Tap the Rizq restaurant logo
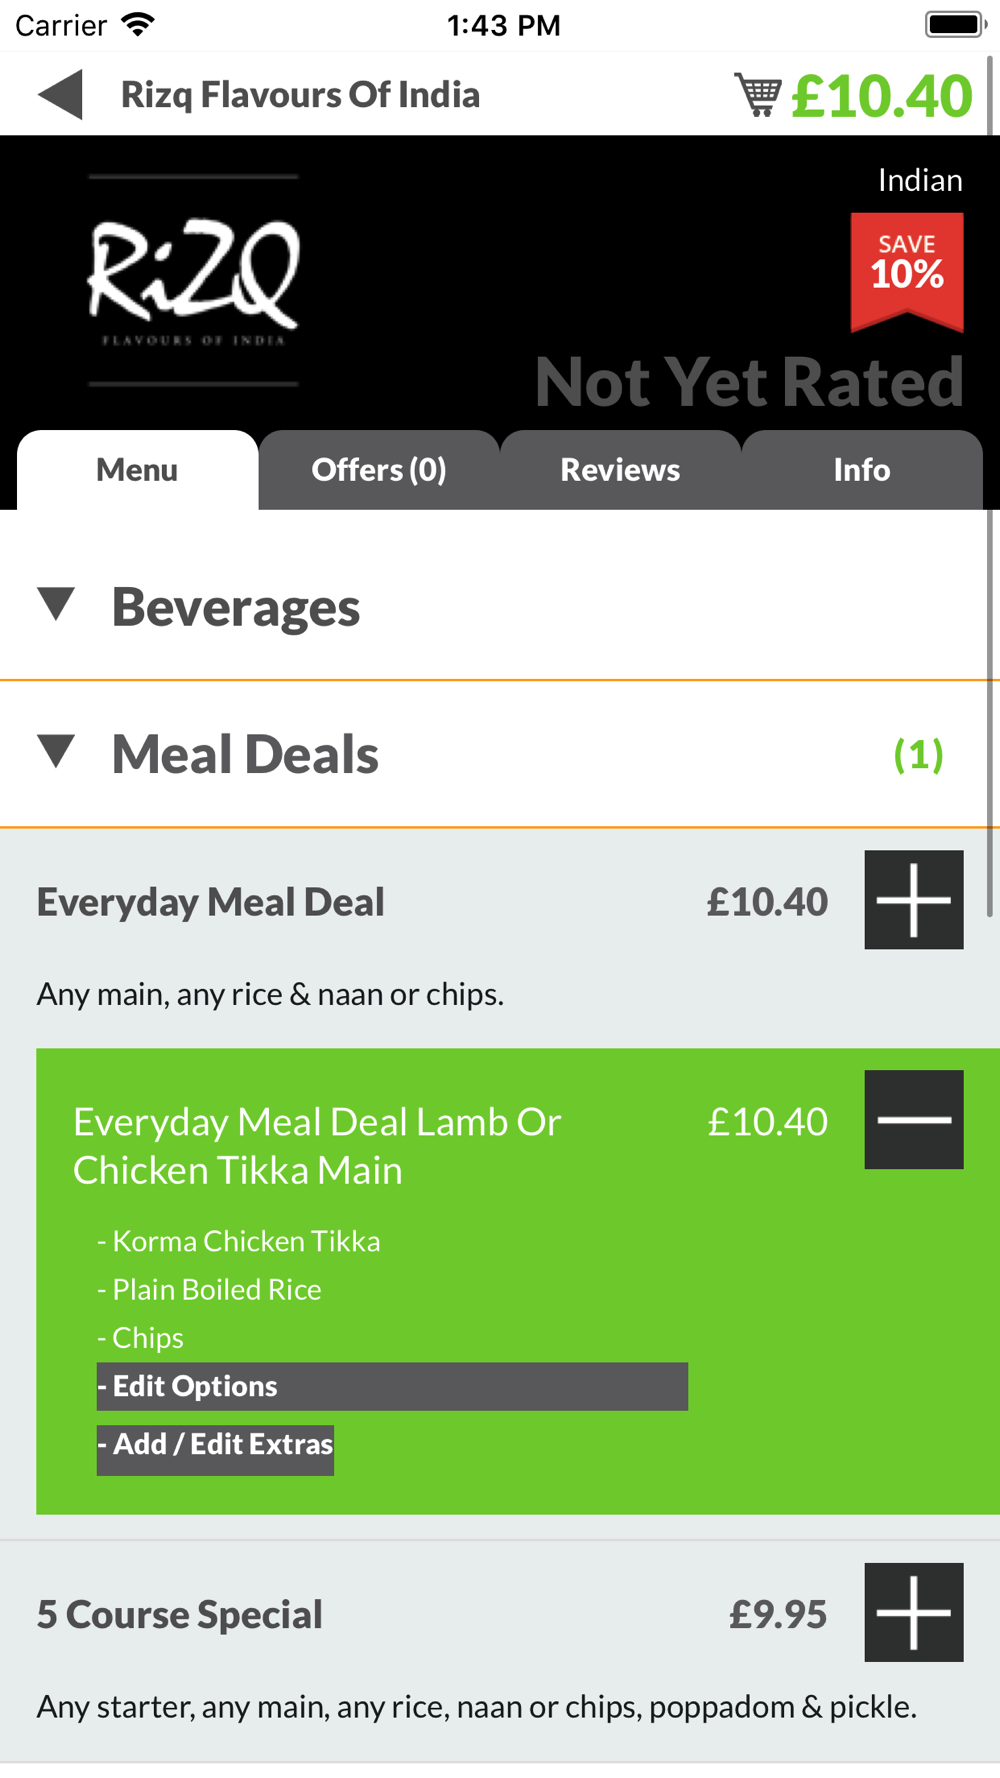This screenshot has height=1778, width=1000. tap(193, 280)
